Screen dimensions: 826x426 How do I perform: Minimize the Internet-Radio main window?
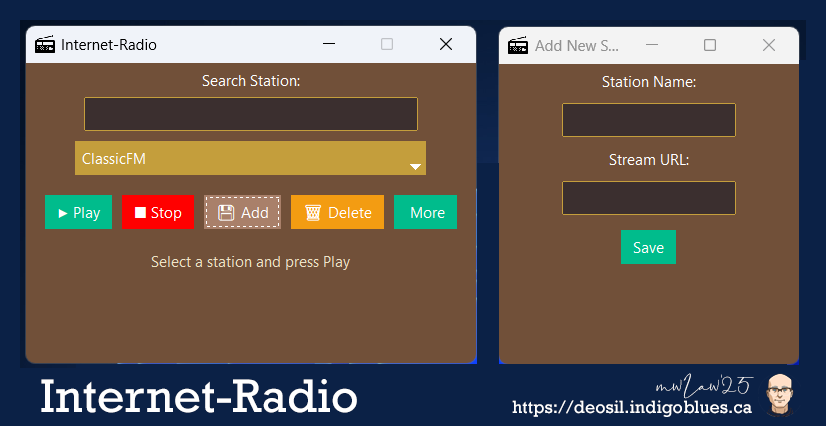pyautogui.click(x=328, y=44)
